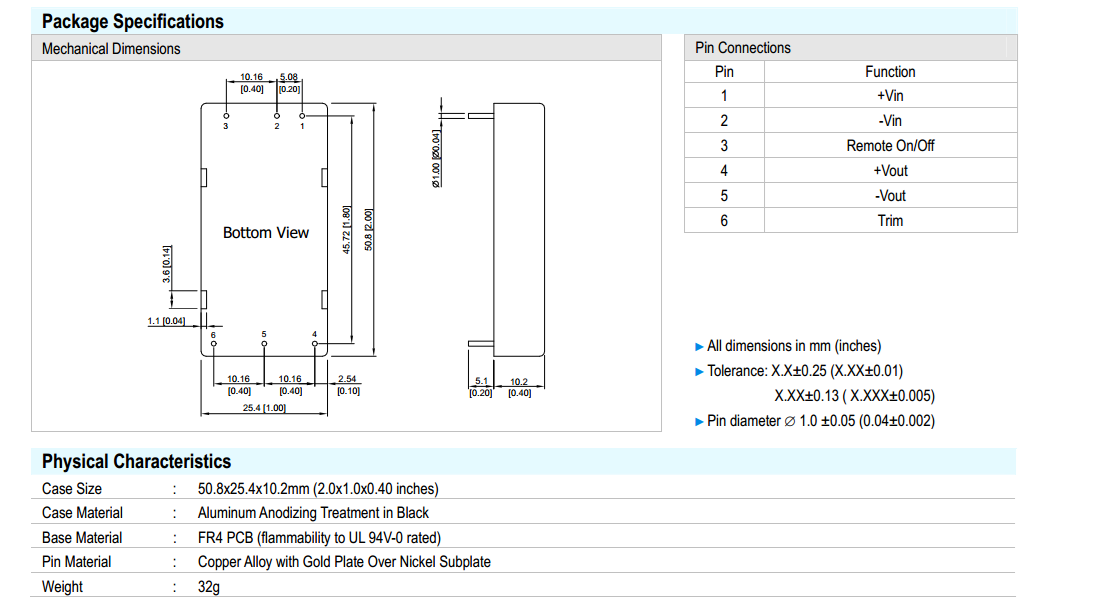The height and width of the screenshot is (604, 1105).
Task: Select the Pin Connections table header
Action: [x=743, y=47]
